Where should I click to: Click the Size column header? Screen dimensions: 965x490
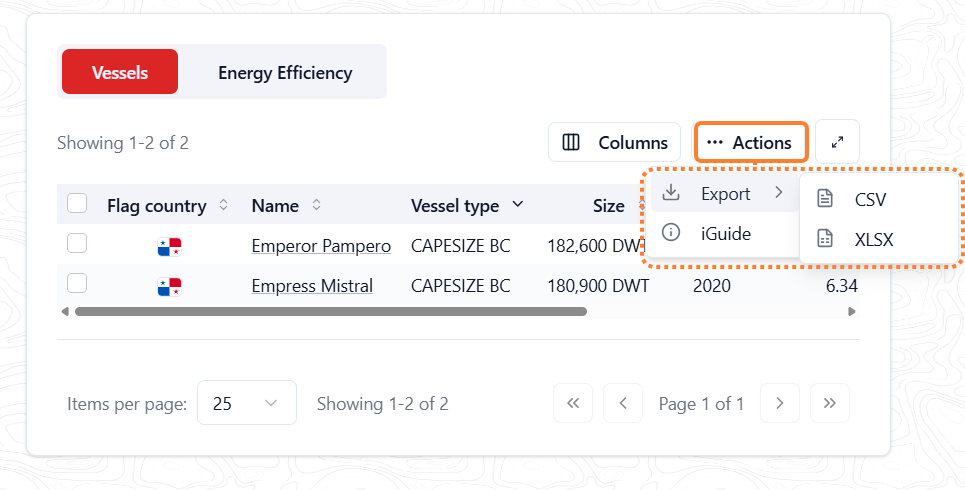click(609, 206)
